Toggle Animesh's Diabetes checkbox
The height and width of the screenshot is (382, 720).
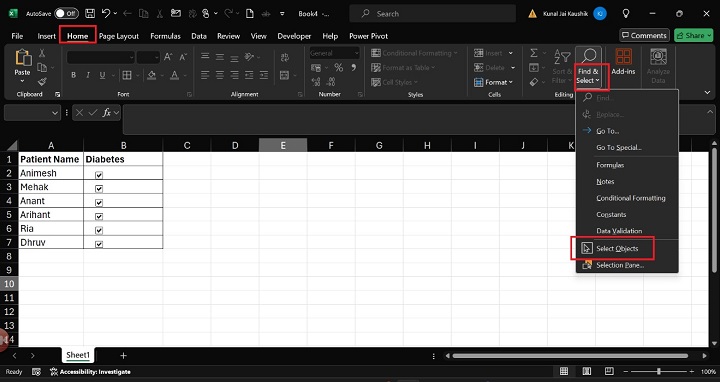(x=99, y=175)
